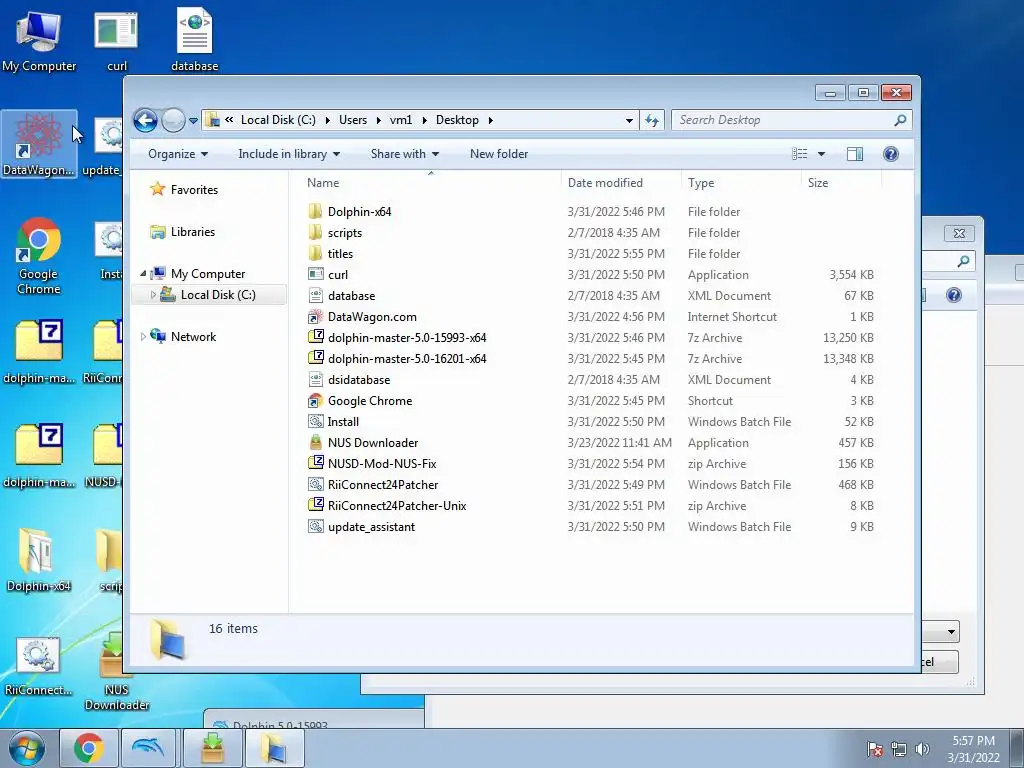Open the Organize menu
Viewport: 1024px width, 768px height.
(178, 154)
